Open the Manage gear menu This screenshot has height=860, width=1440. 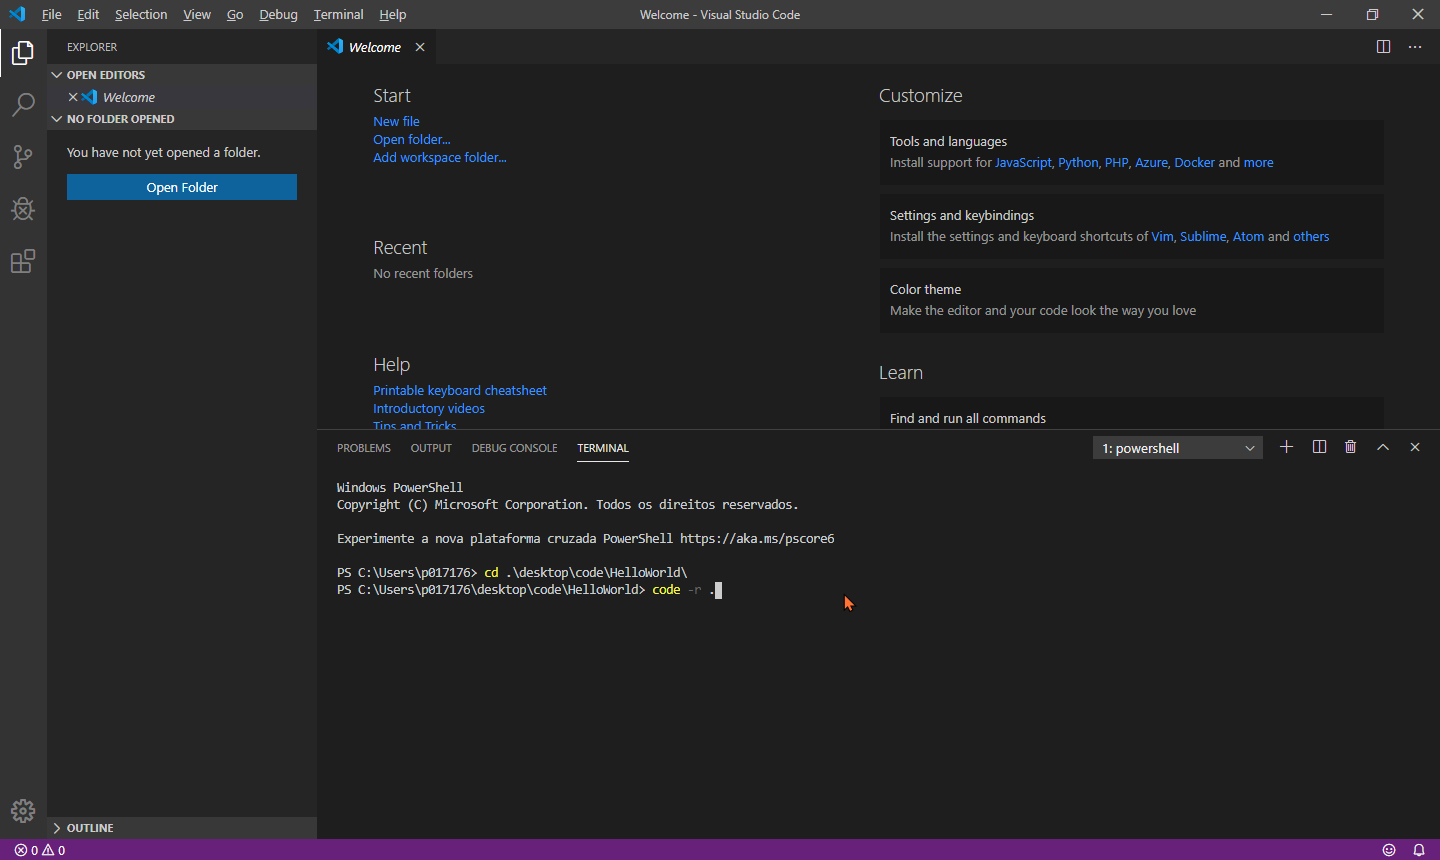pyautogui.click(x=23, y=810)
